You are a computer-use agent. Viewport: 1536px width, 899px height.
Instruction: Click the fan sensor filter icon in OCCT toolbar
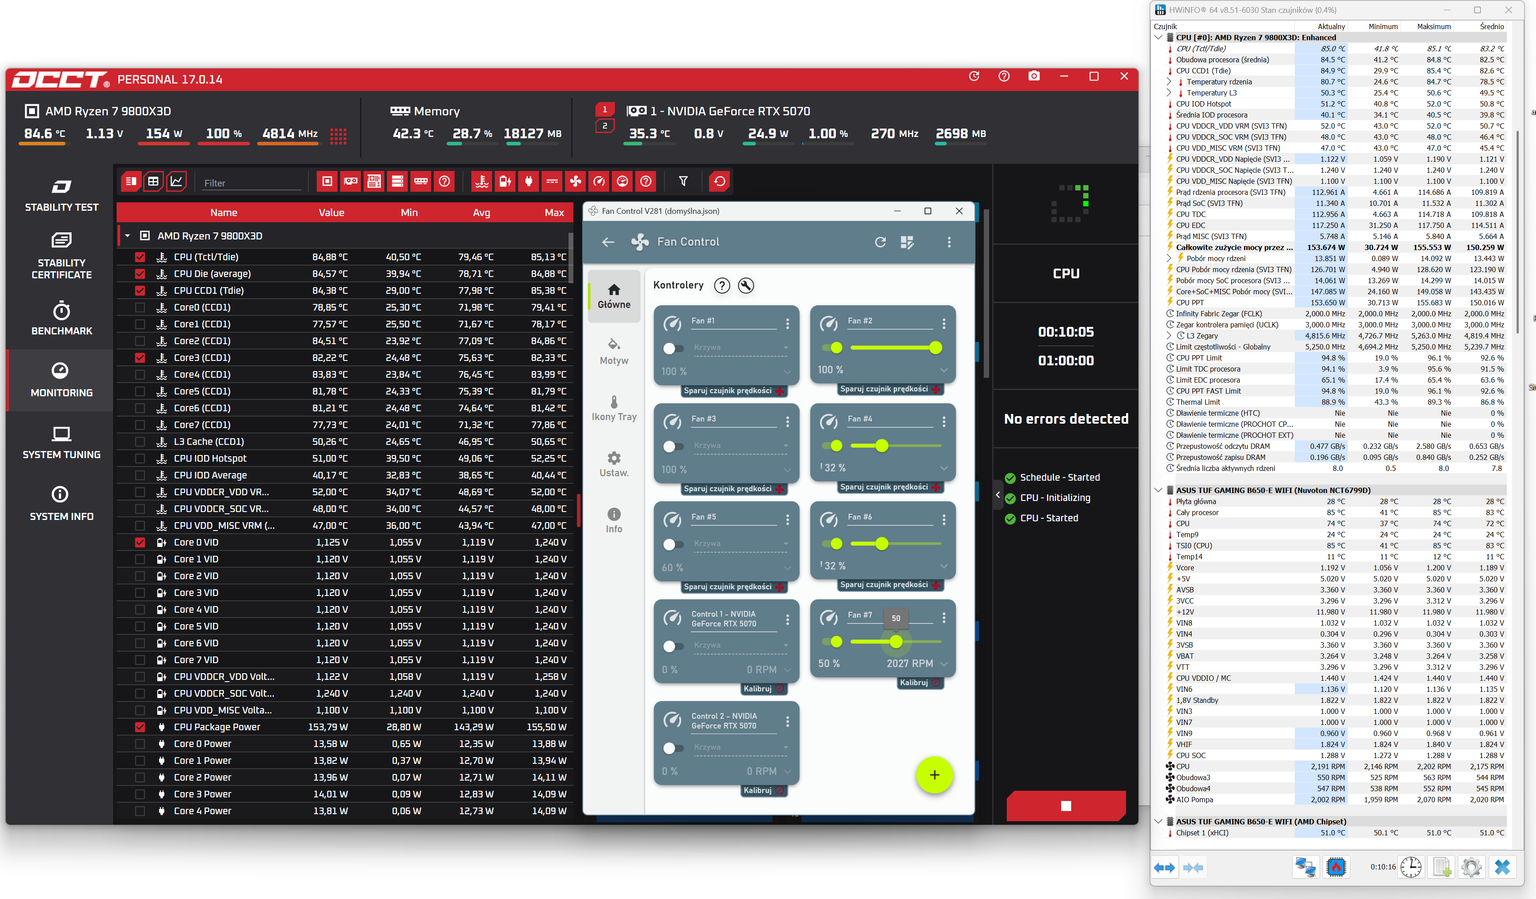tap(575, 181)
